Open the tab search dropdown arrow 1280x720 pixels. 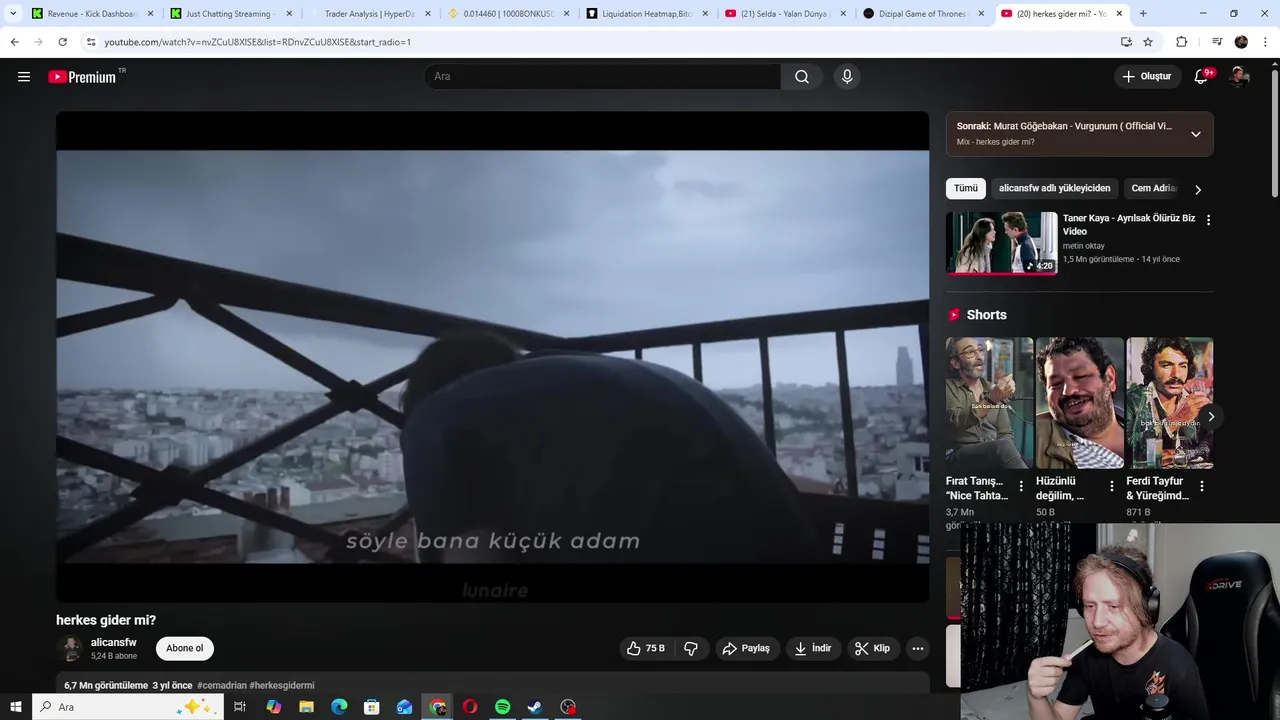[x=13, y=14]
